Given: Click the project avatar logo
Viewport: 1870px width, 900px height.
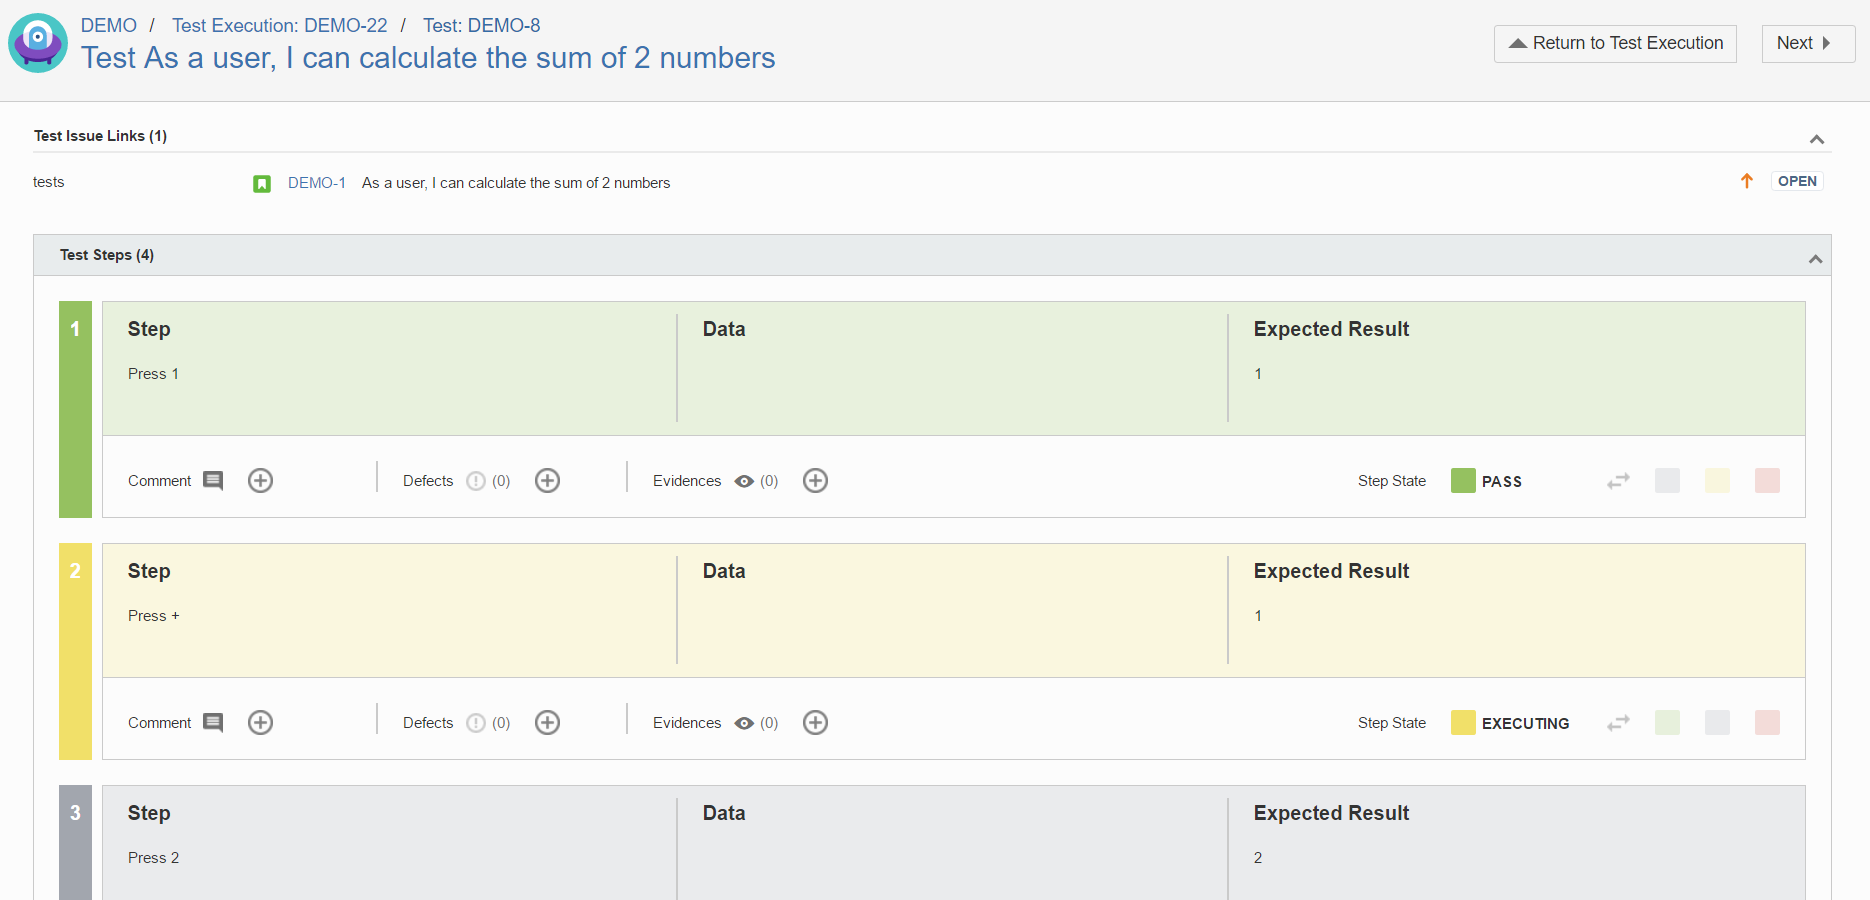Looking at the screenshot, I should tap(38, 43).
